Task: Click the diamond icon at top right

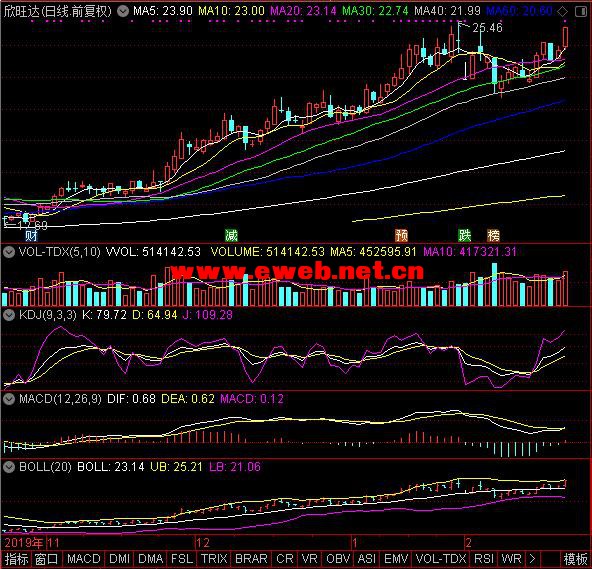Action: 563,11
